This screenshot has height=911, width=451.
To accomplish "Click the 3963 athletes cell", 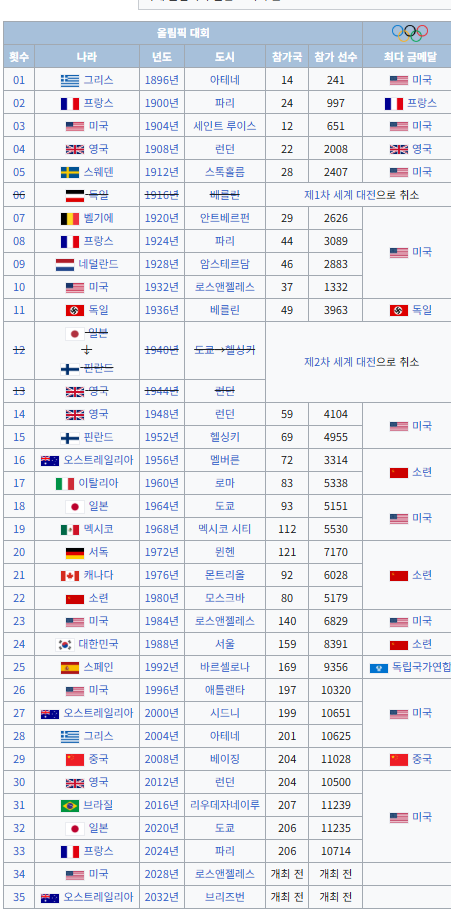I will (x=335, y=310).
